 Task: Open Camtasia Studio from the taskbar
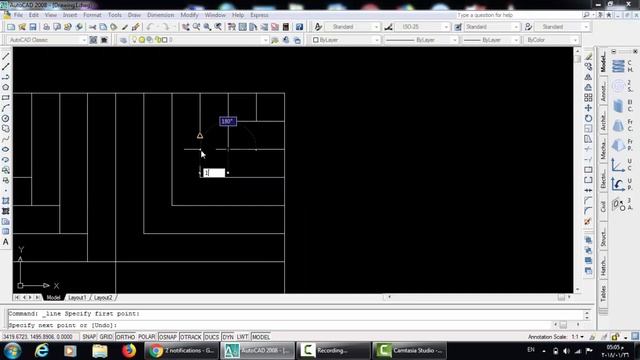tap(409, 351)
